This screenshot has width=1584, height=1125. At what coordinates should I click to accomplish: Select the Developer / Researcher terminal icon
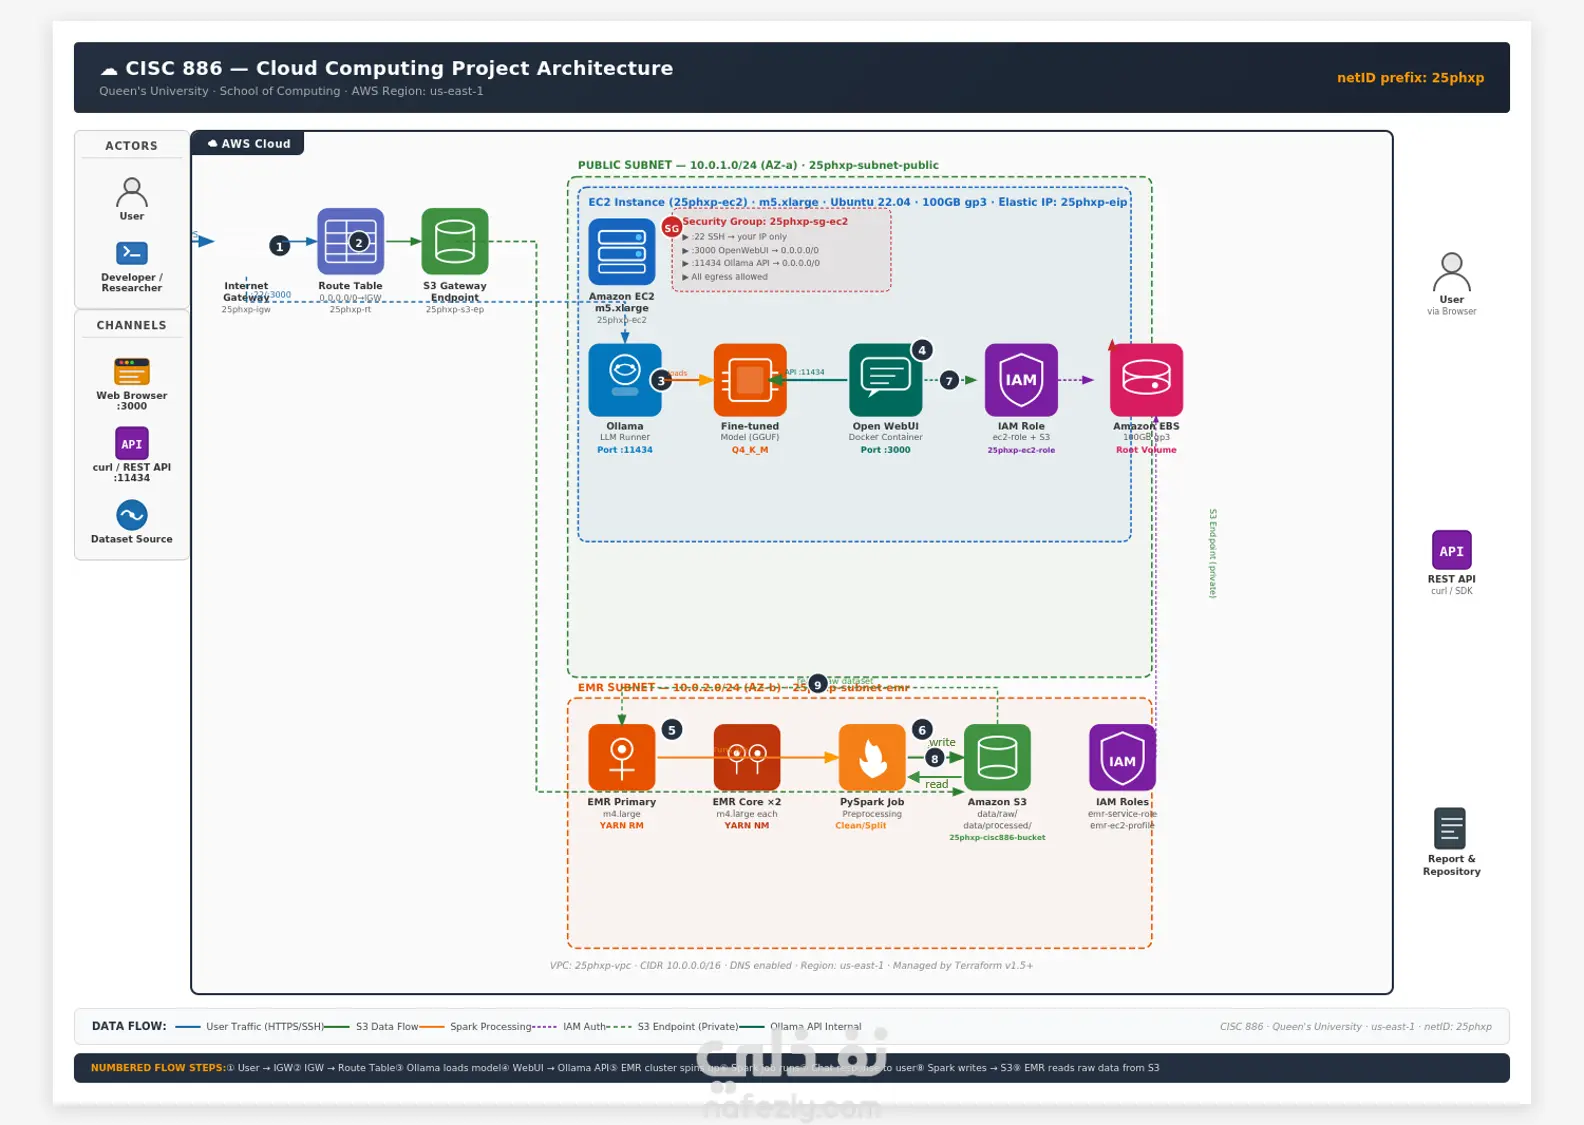click(132, 253)
